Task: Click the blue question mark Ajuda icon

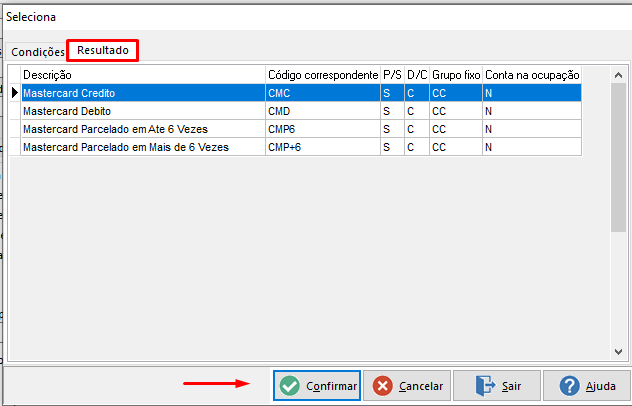Action: [x=569, y=386]
